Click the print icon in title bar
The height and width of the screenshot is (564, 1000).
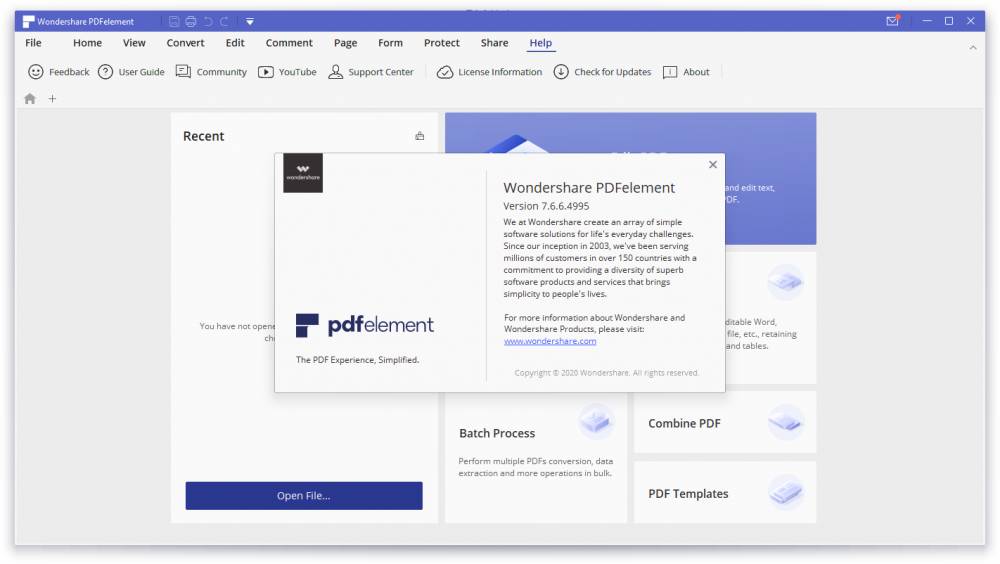pos(191,22)
